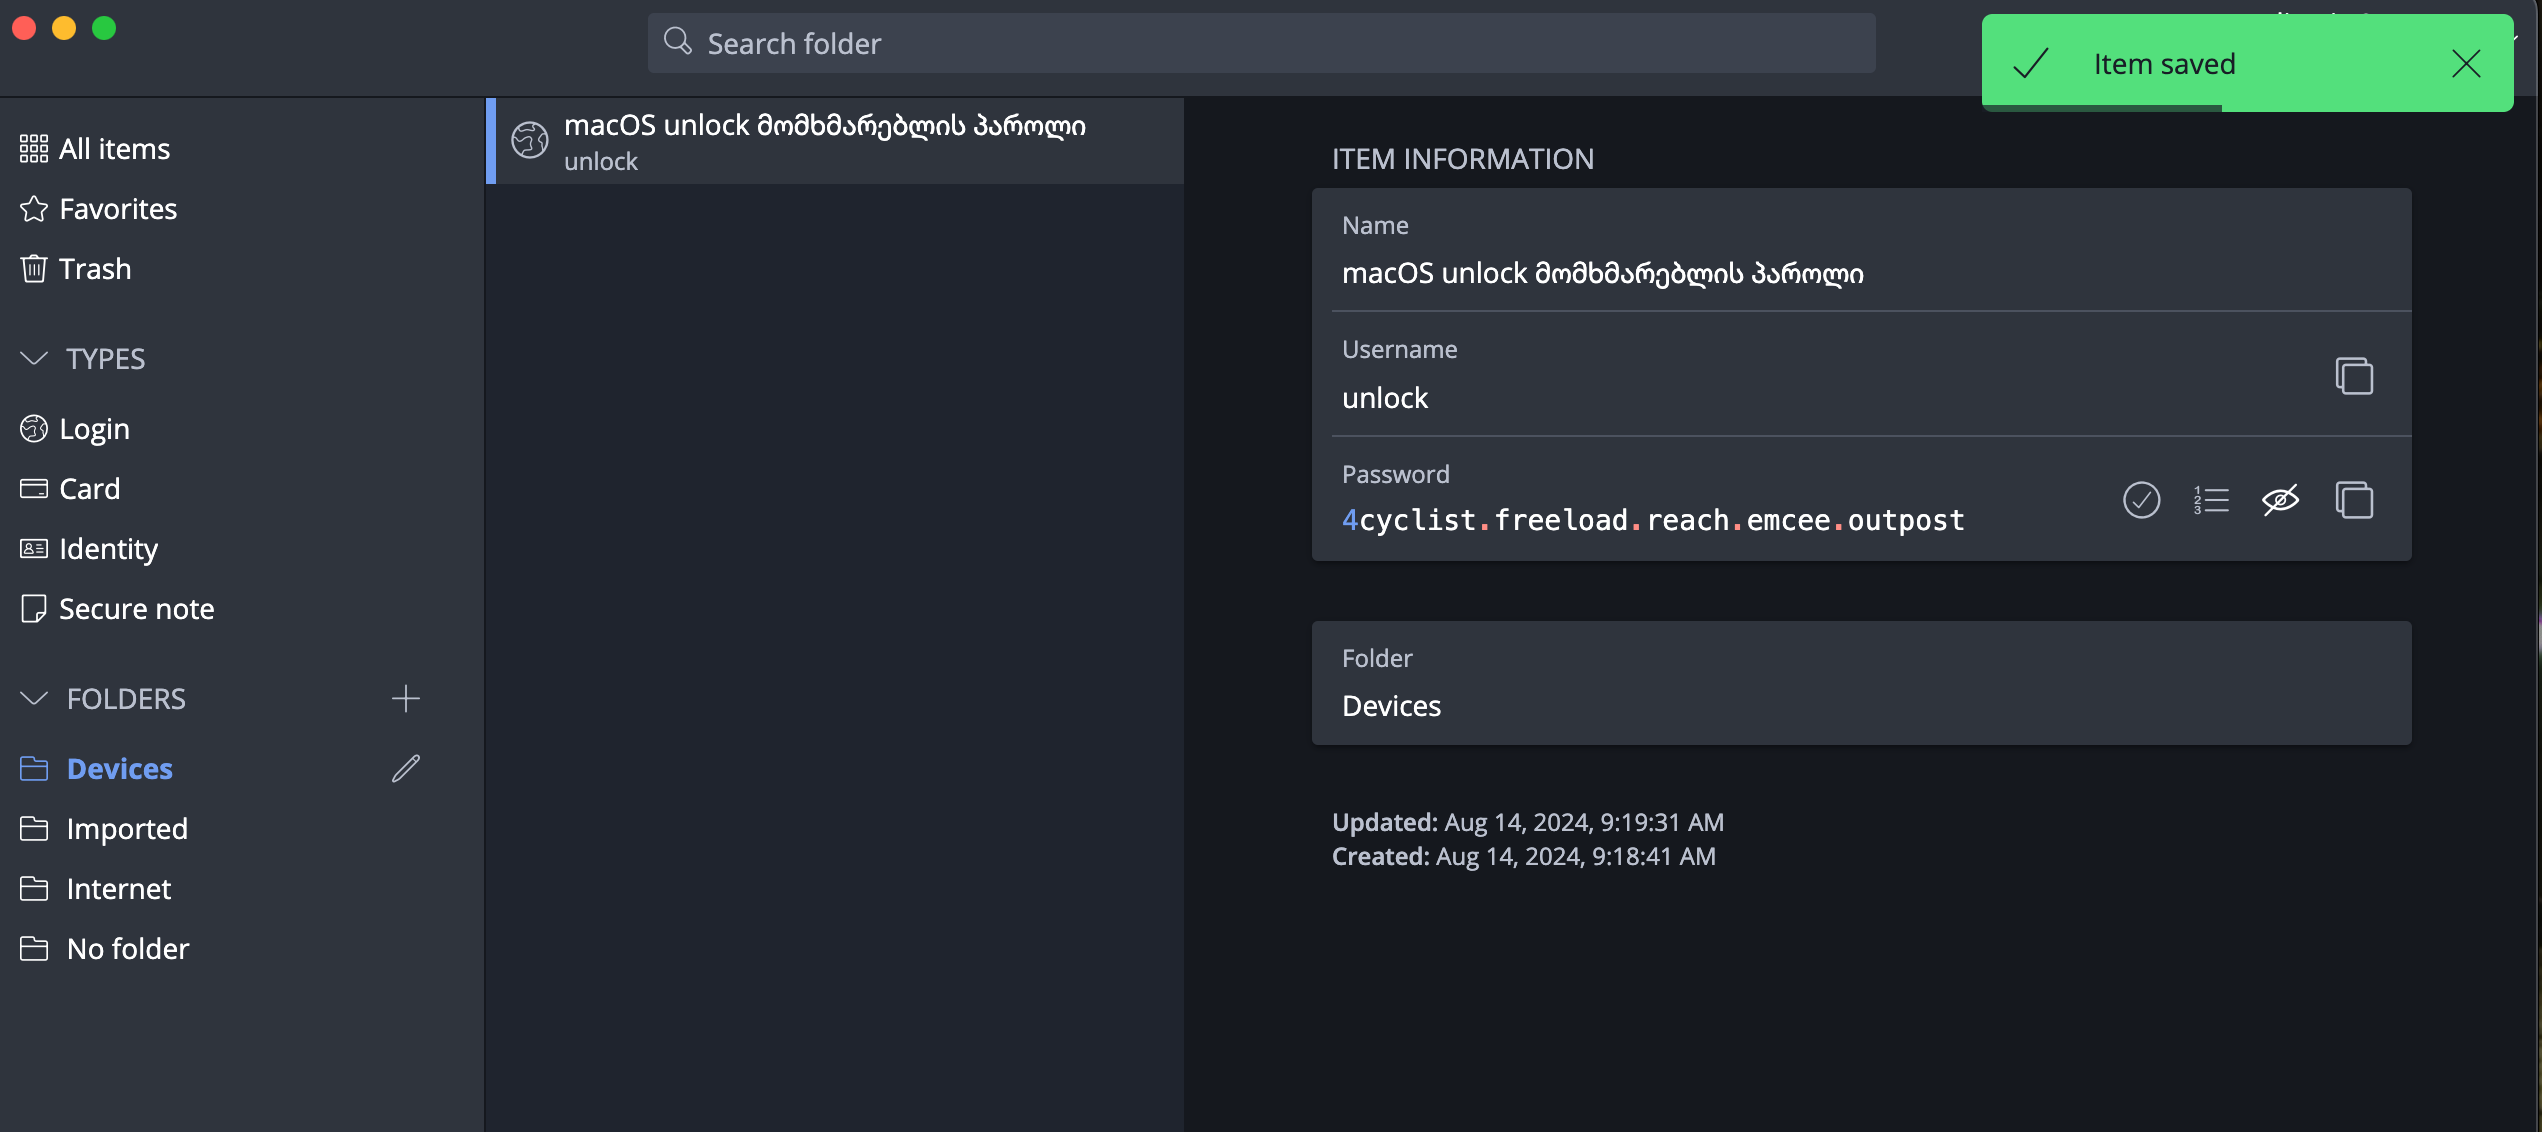The height and width of the screenshot is (1132, 2542).
Task: Collapse the TYPES section
Action: 34,358
